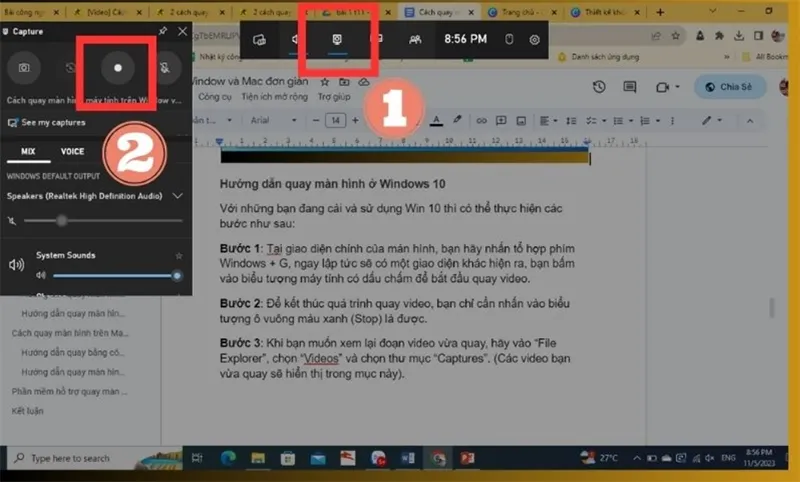This screenshot has width=800, height=482.
Task: Star the Google Docs document
Action: tap(324, 82)
